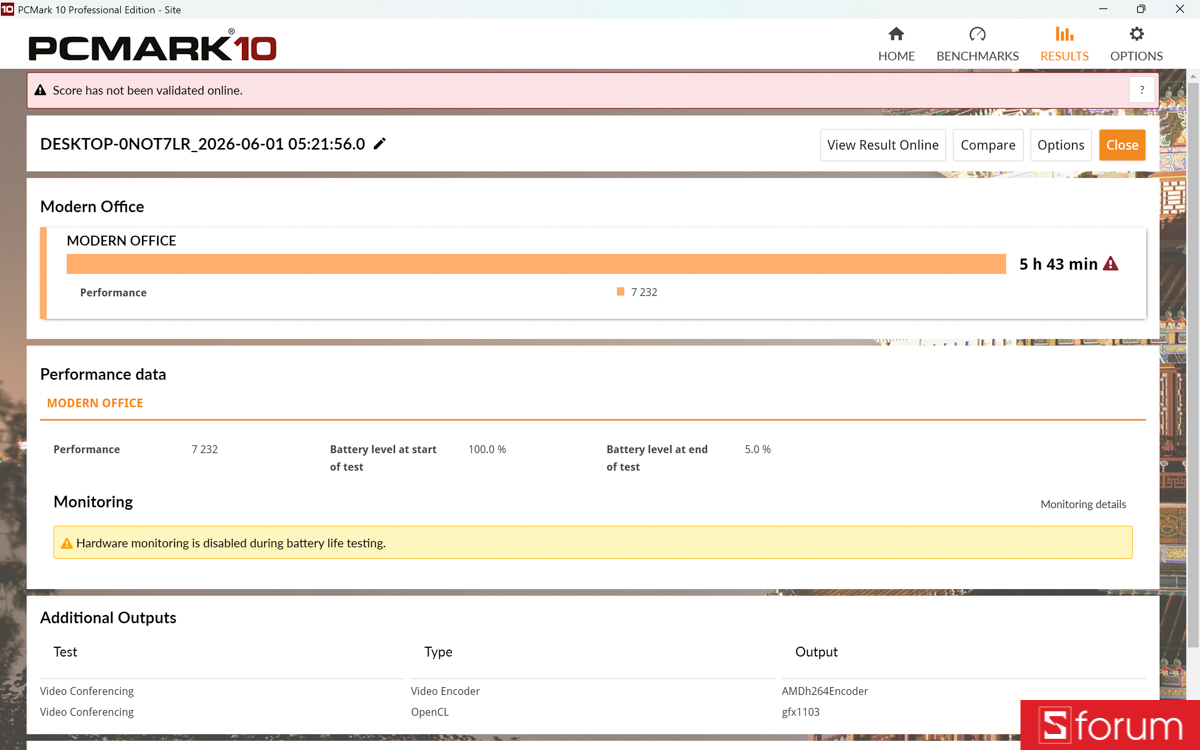Select the MODERN OFFICE performance data tab
The width and height of the screenshot is (1200, 750).
click(x=95, y=403)
